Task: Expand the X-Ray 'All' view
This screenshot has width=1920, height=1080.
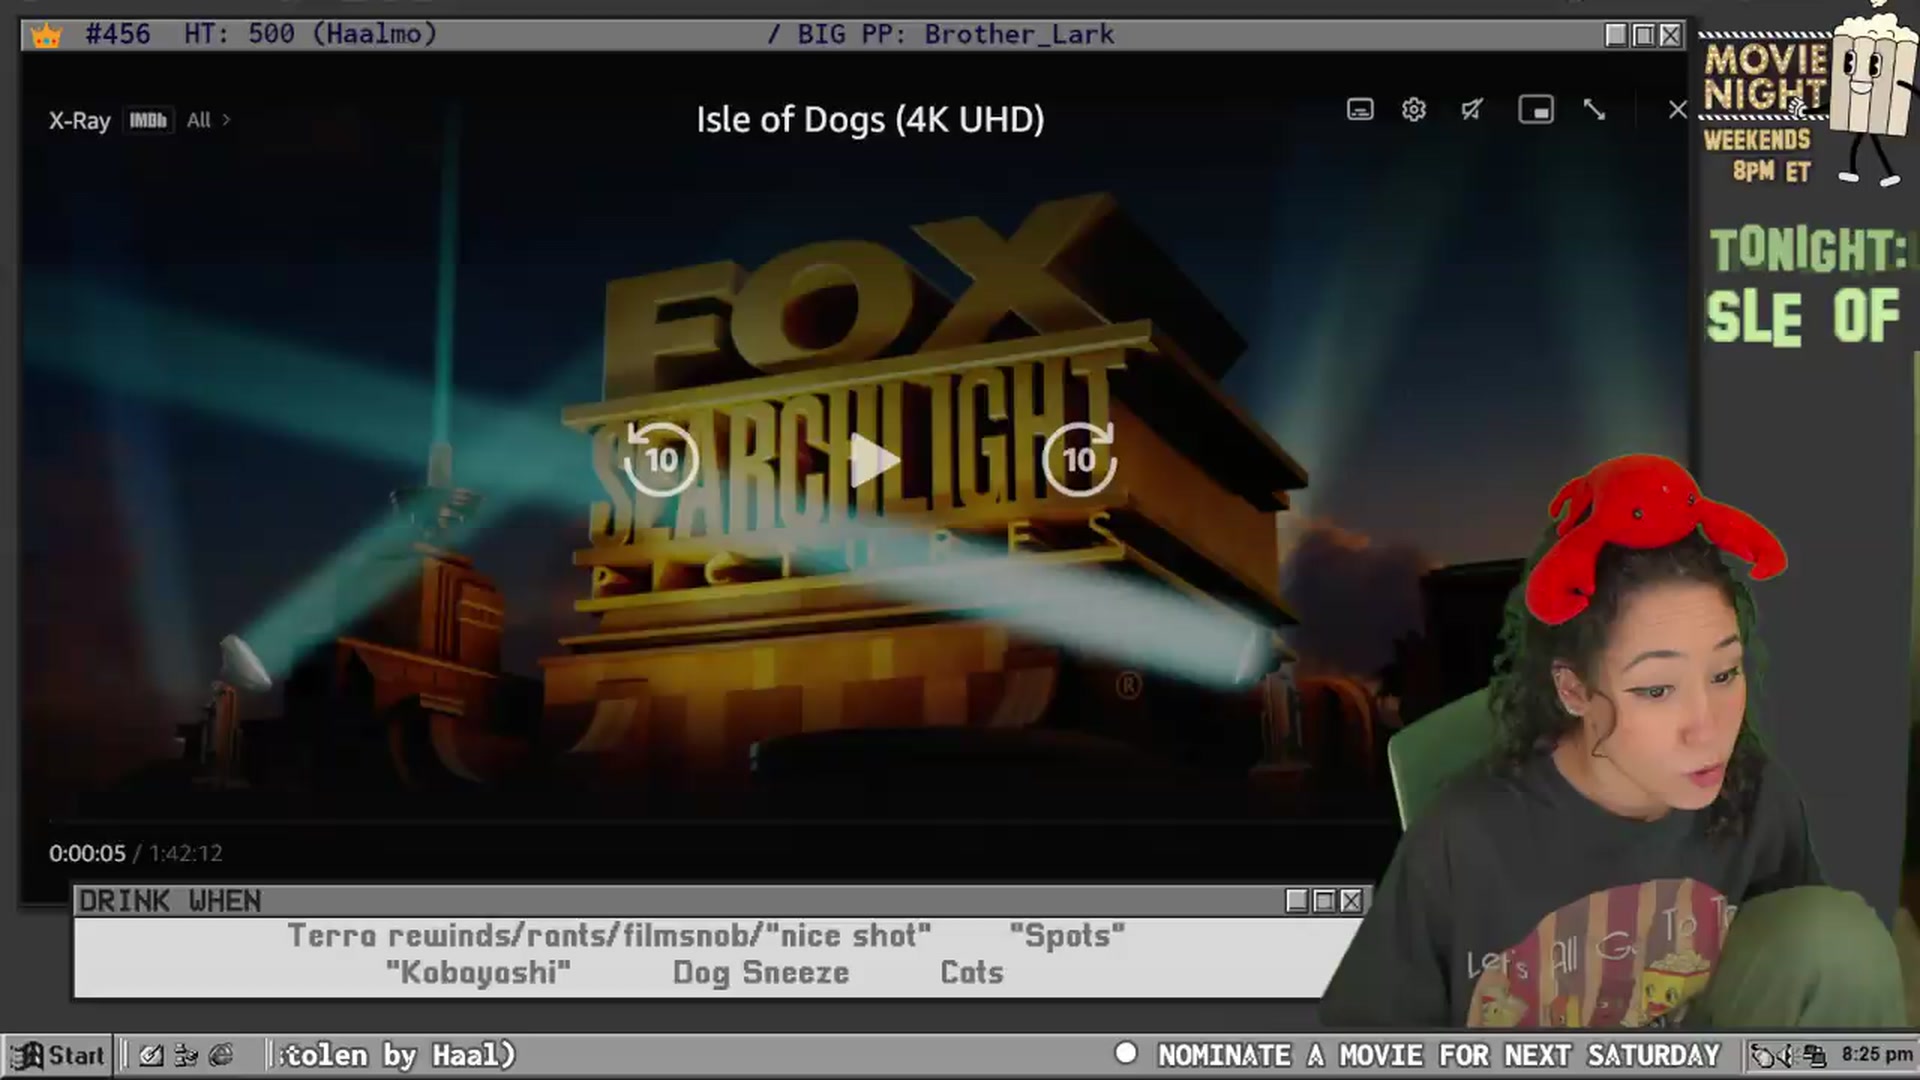Action: click(x=208, y=120)
